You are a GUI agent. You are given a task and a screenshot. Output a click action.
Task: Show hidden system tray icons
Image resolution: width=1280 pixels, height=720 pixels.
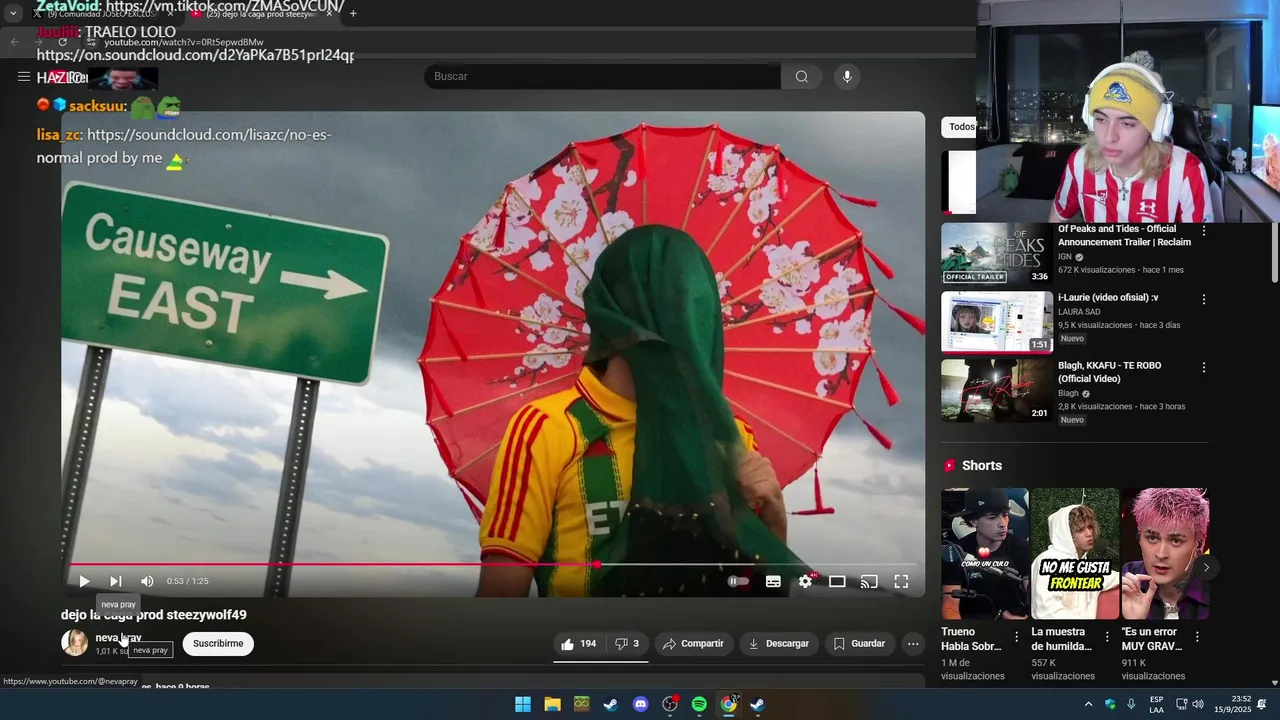1089,704
